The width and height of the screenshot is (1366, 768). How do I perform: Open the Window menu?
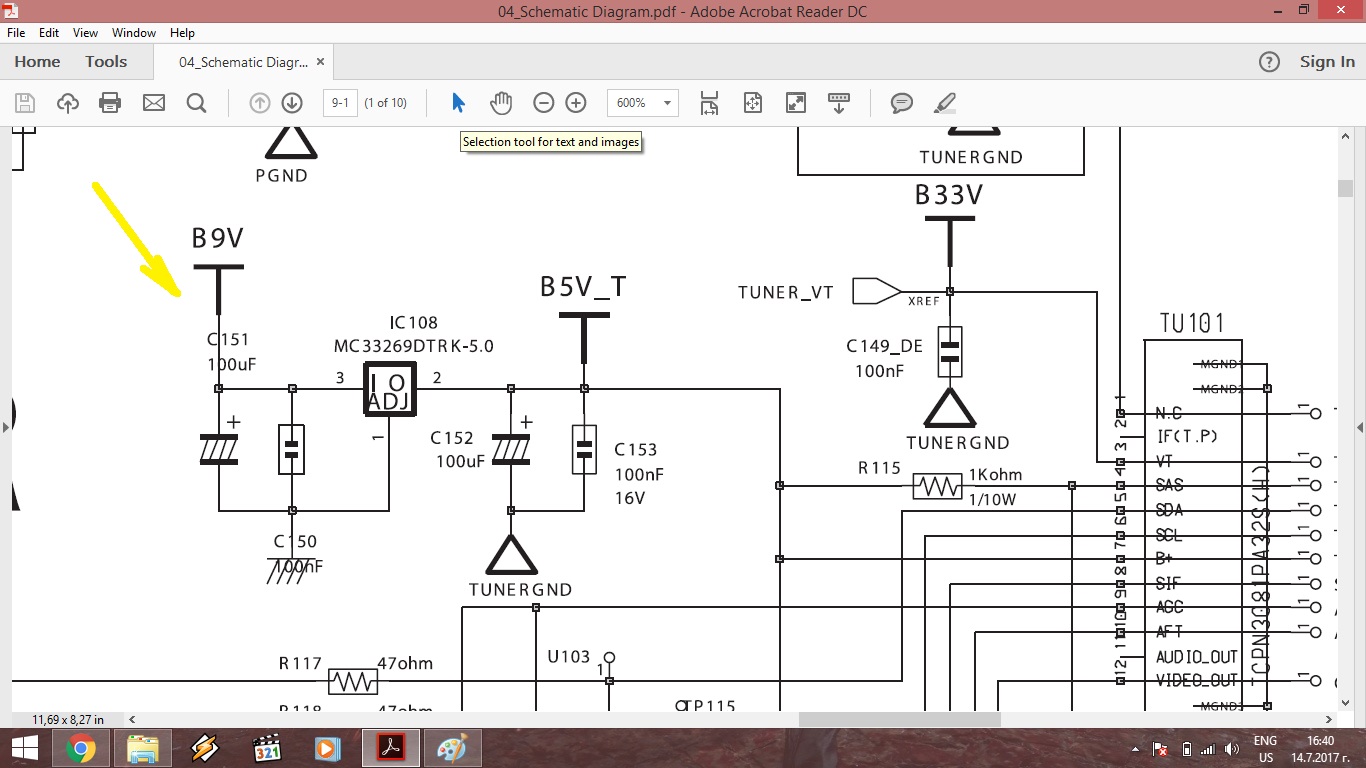pos(134,33)
